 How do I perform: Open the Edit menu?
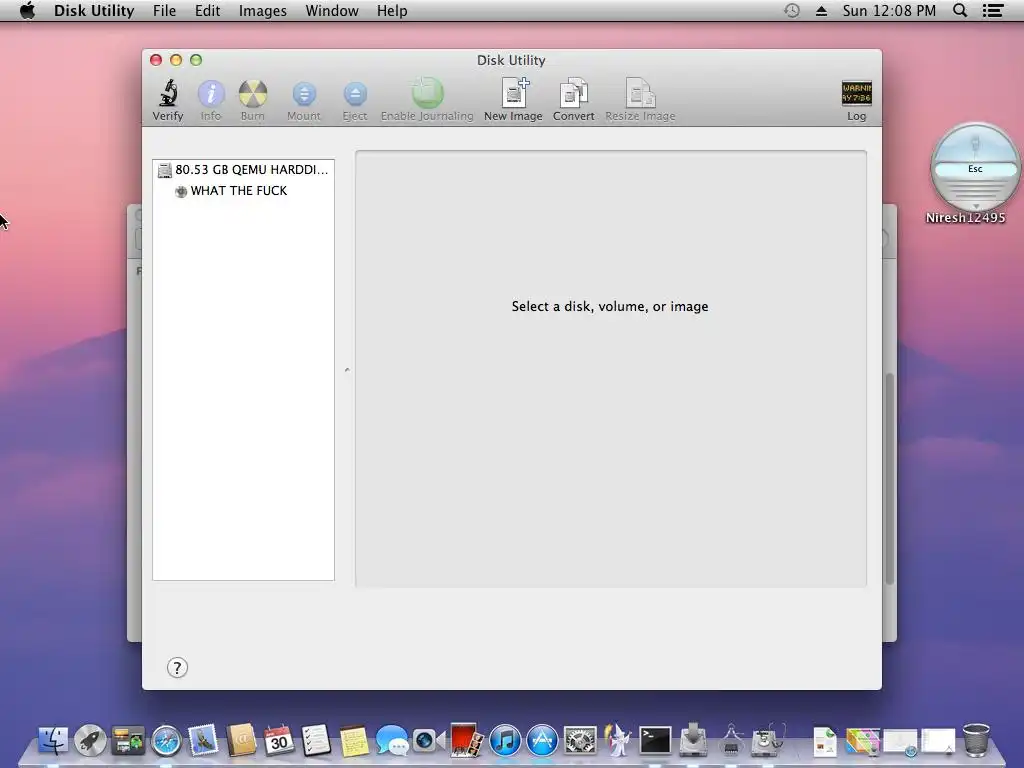click(207, 10)
